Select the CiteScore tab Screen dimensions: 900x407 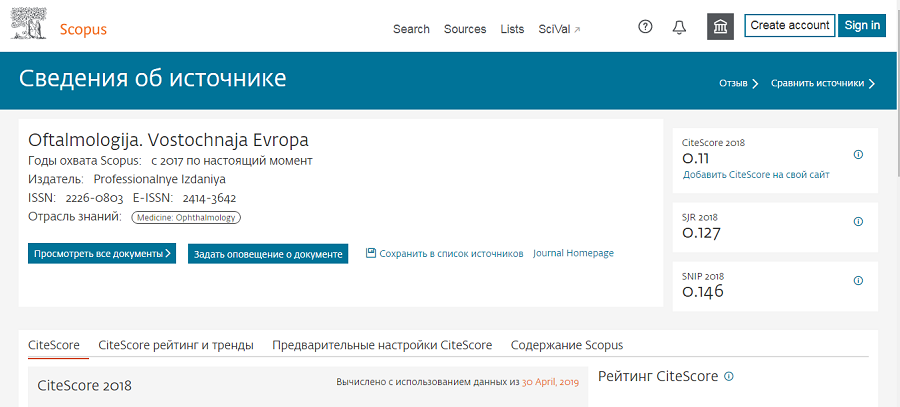point(54,346)
